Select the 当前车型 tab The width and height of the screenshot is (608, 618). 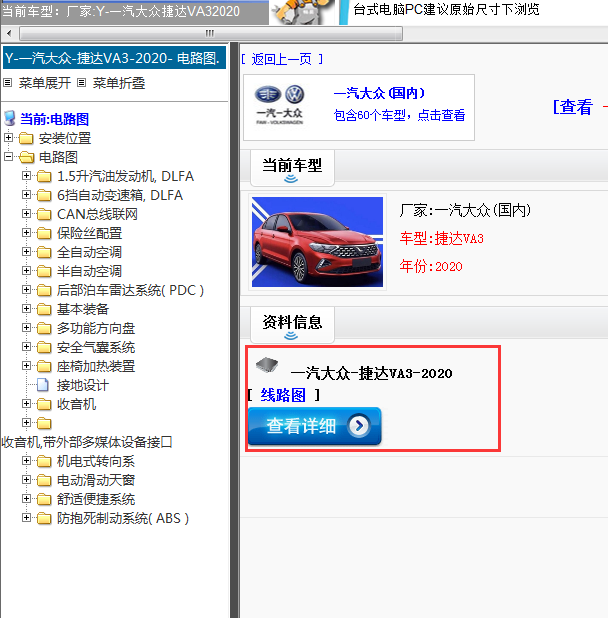(292, 168)
